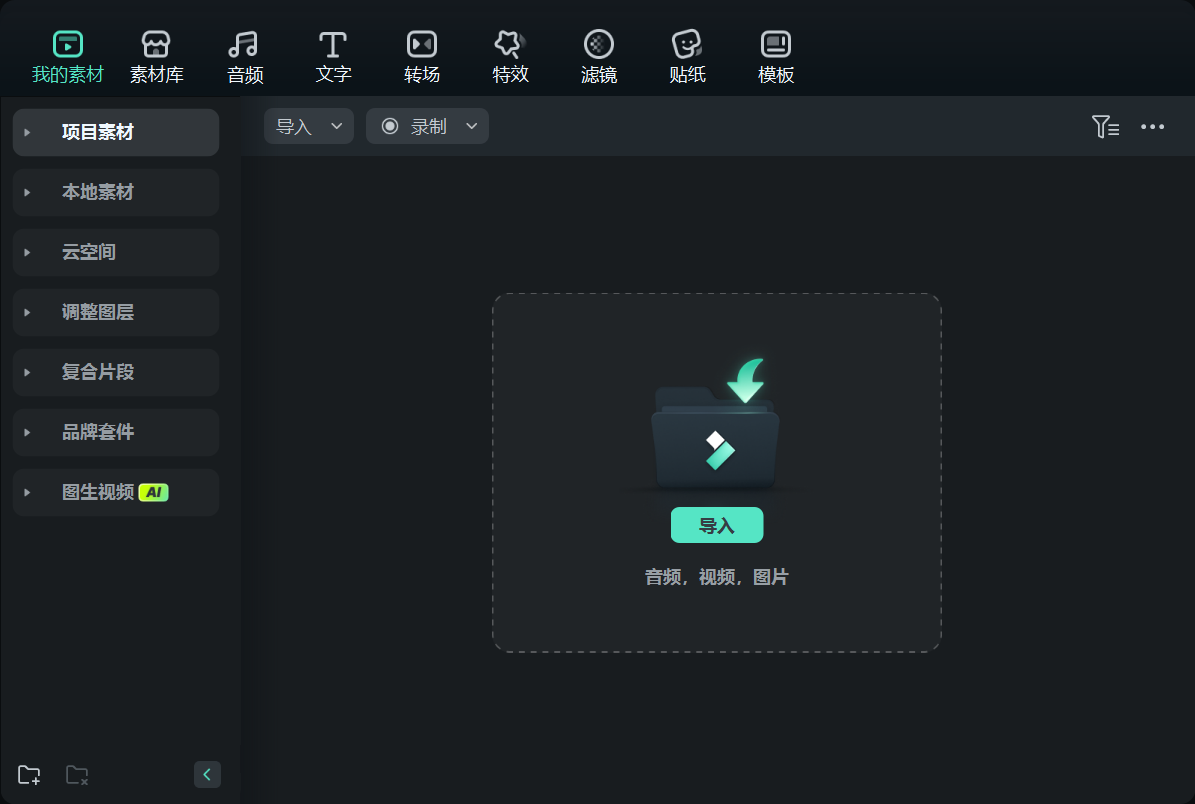1195x804 pixels.
Task: Expand the 云空间 cloud section
Action: coord(28,252)
